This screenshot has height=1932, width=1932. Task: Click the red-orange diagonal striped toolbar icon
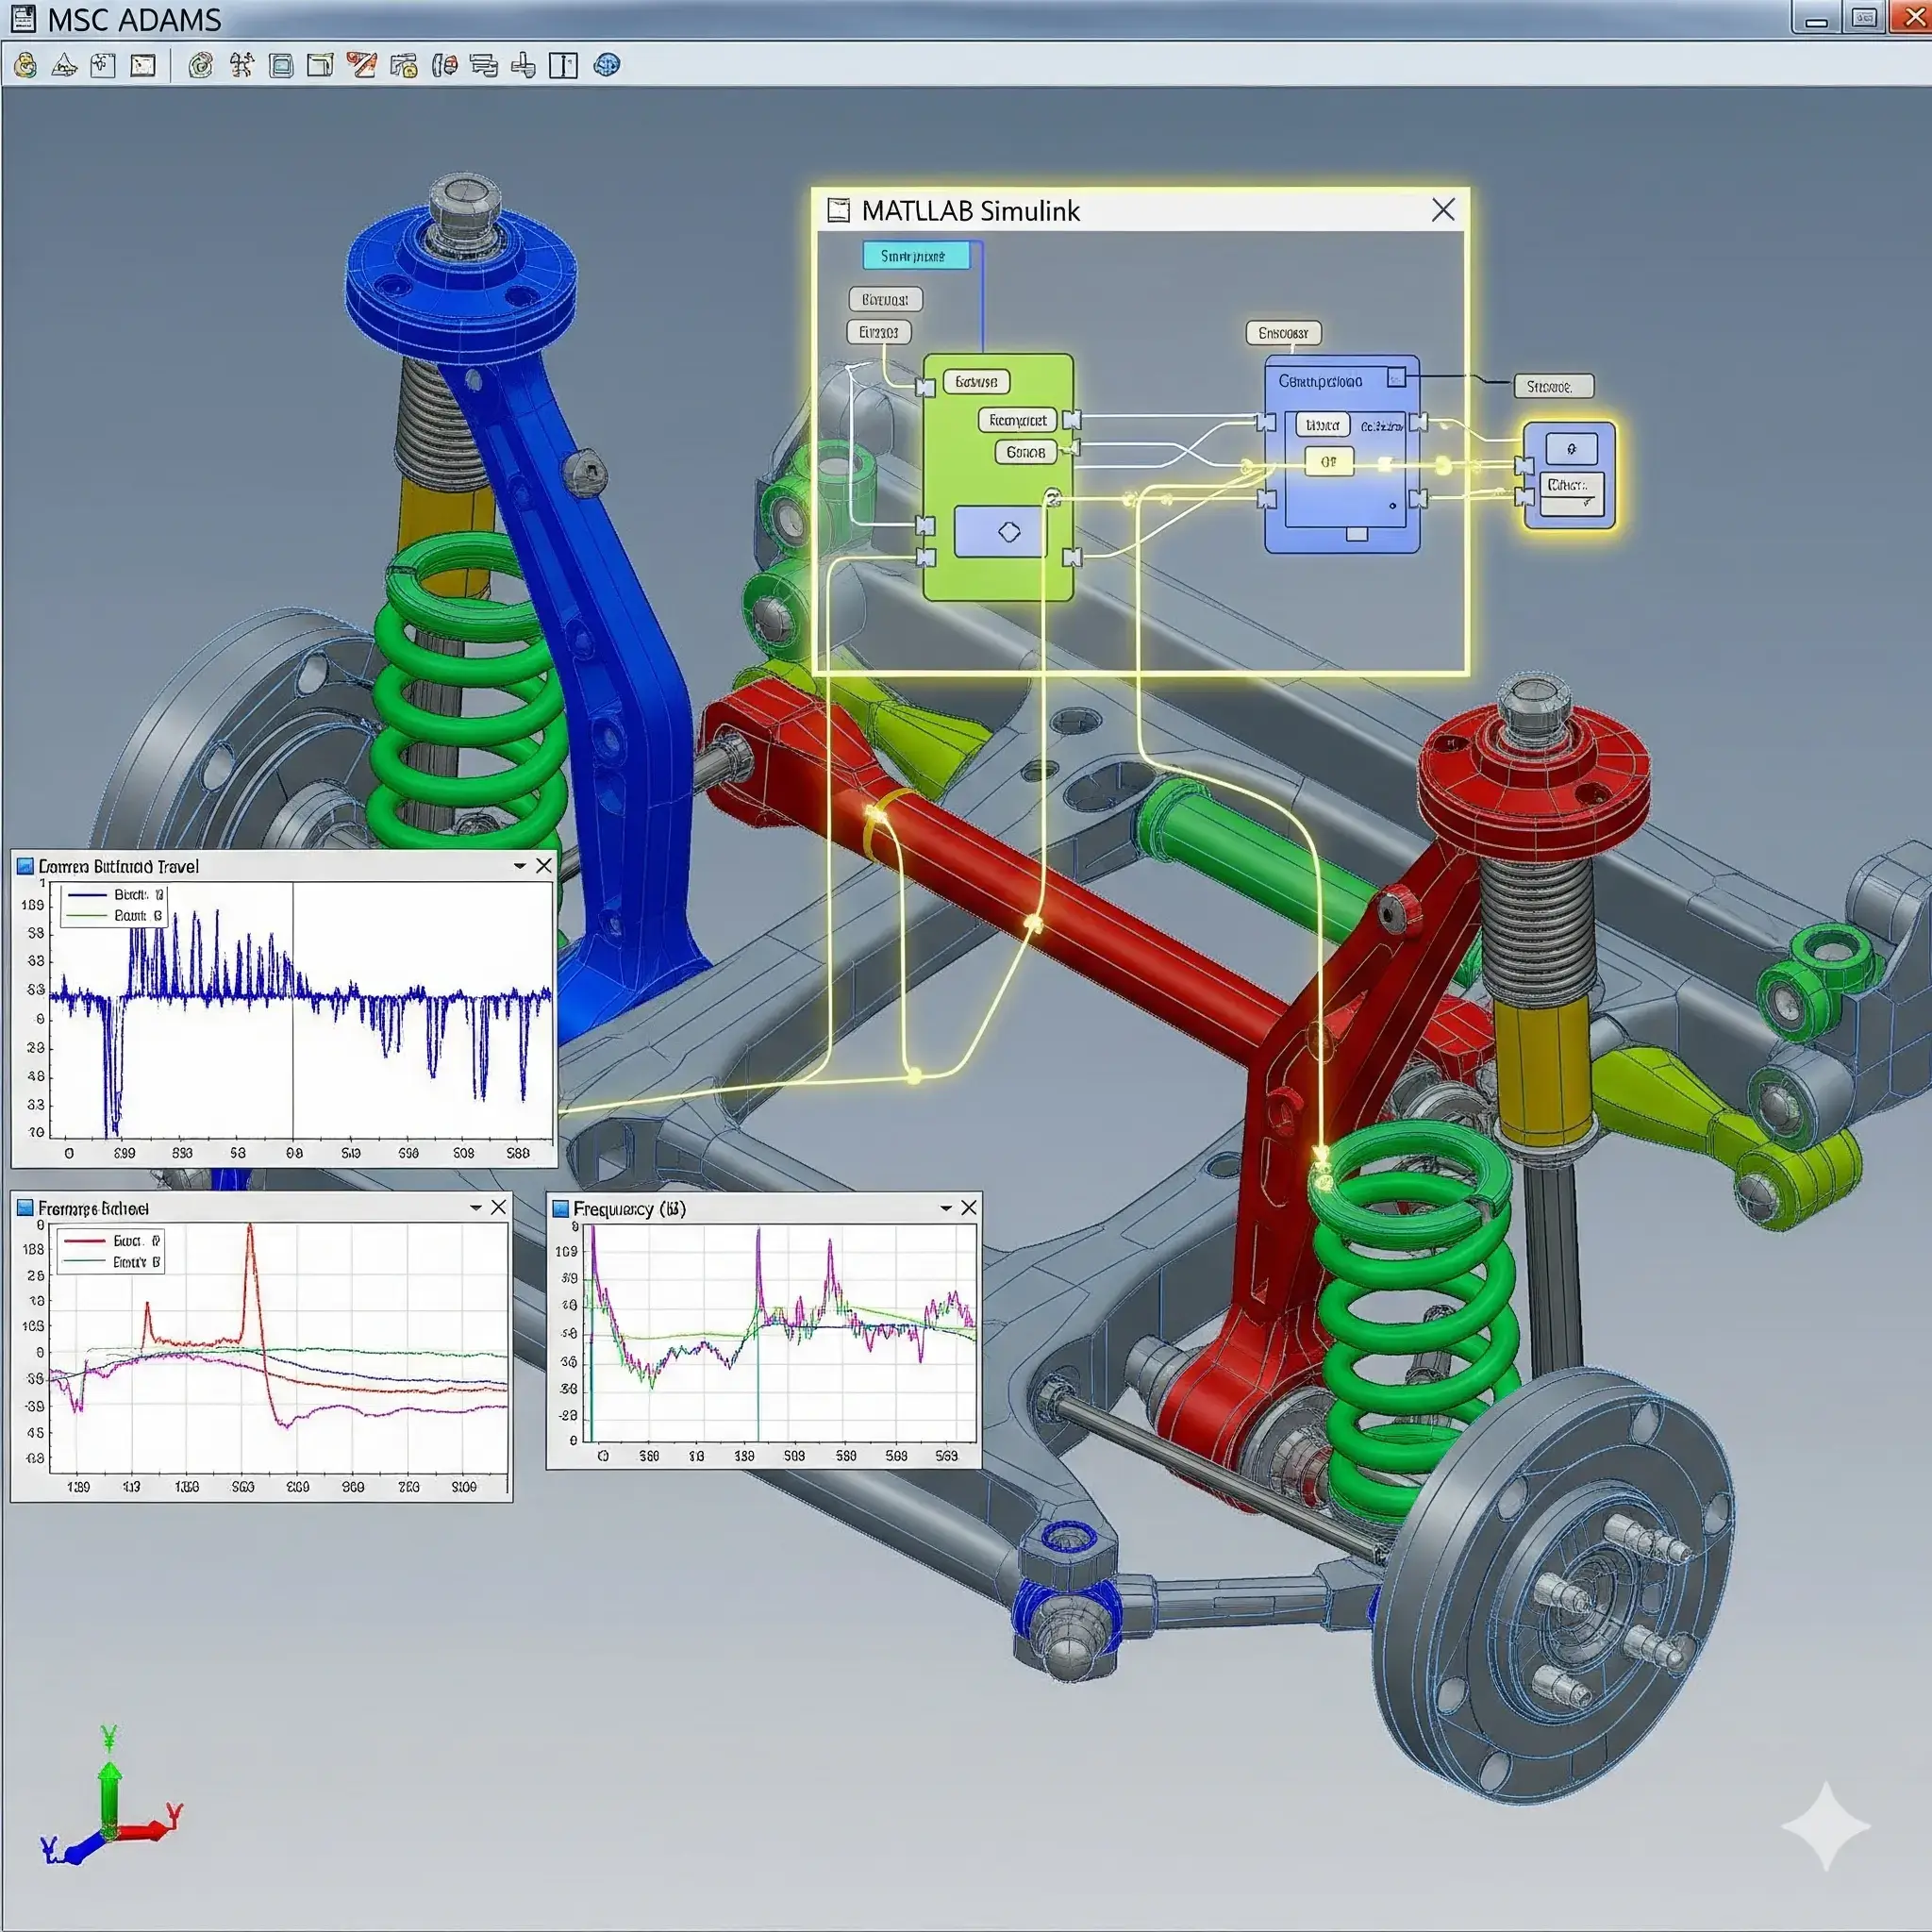click(361, 66)
